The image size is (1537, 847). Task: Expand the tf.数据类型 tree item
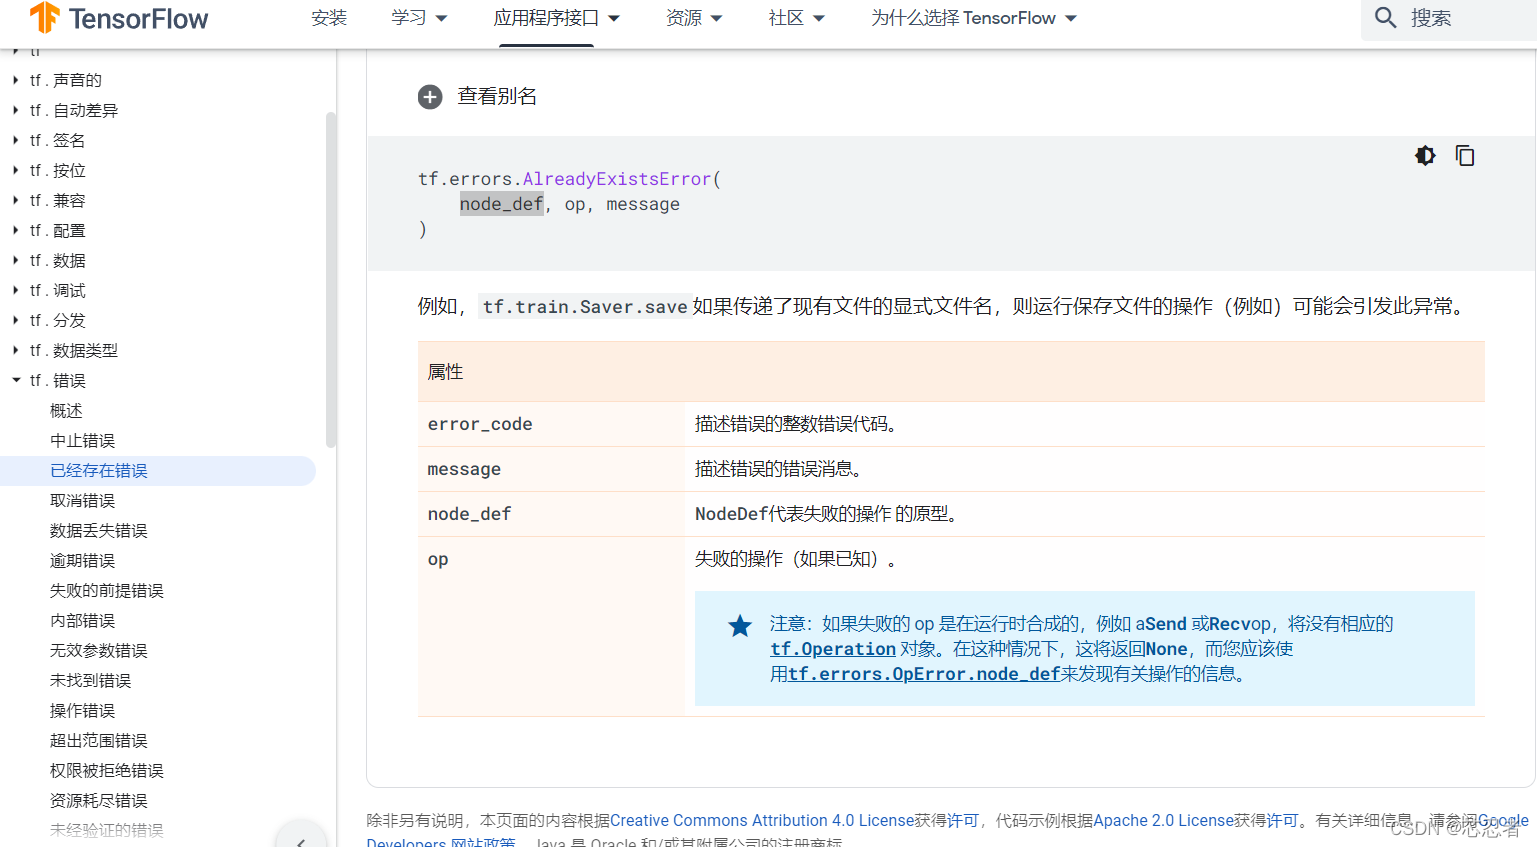pos(14,350)
